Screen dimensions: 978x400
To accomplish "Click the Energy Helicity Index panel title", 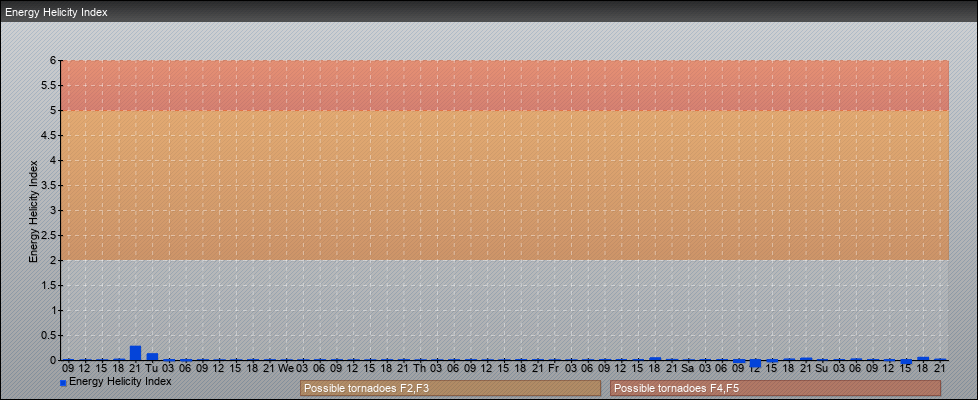I will click(57, 12).
